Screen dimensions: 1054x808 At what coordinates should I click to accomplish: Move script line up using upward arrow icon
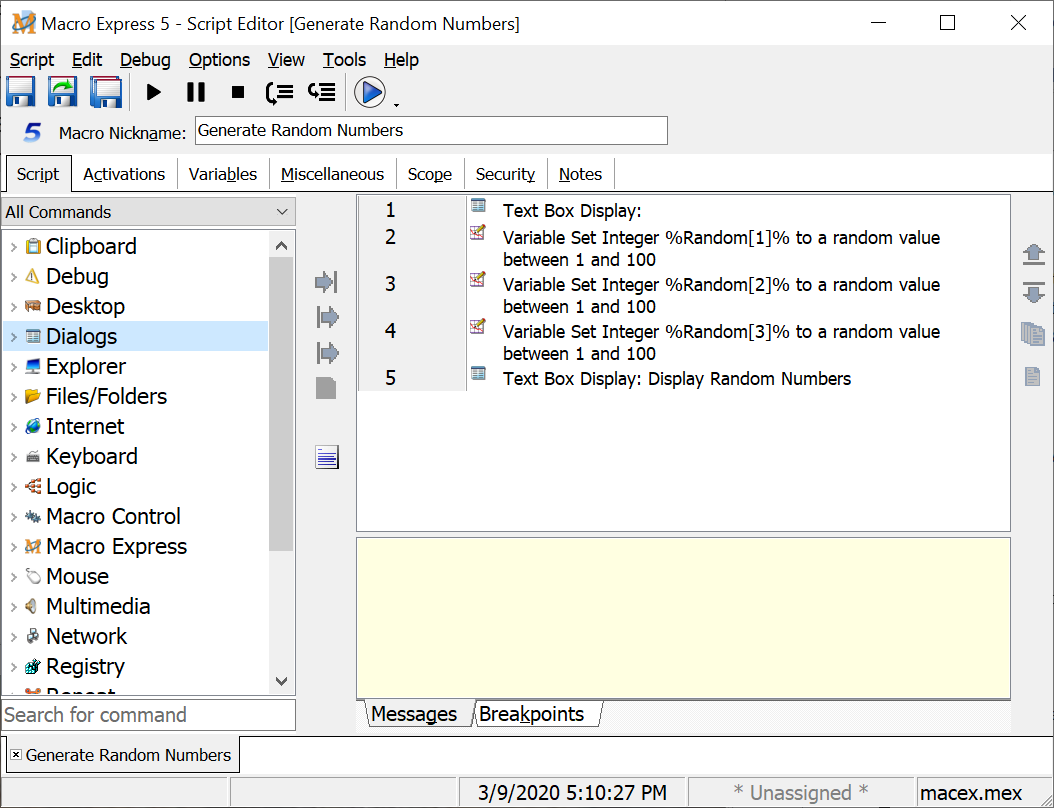tap(1033, 254)
